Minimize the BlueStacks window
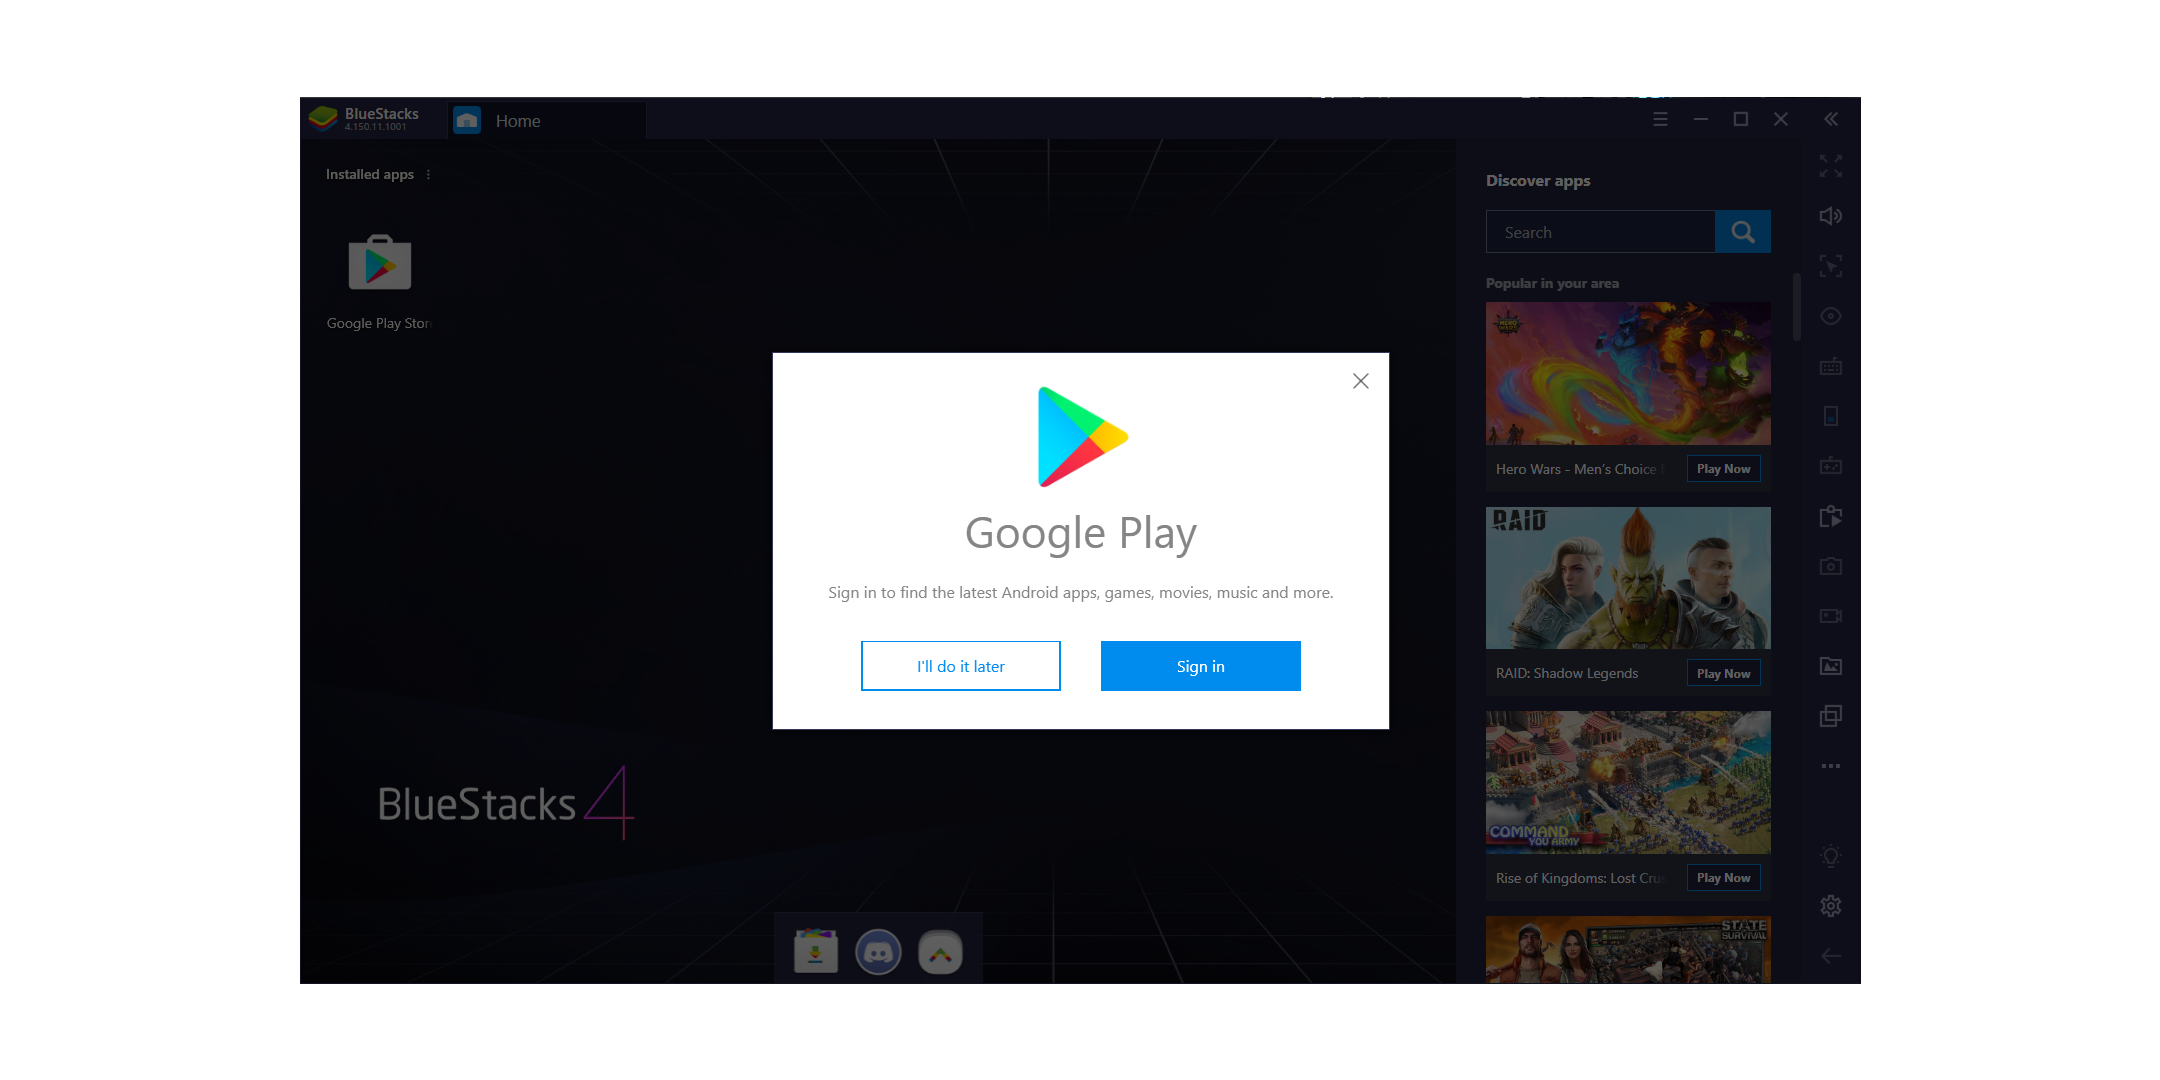The width and height of the screenshot is (2160, 1080). (1700, 119)
